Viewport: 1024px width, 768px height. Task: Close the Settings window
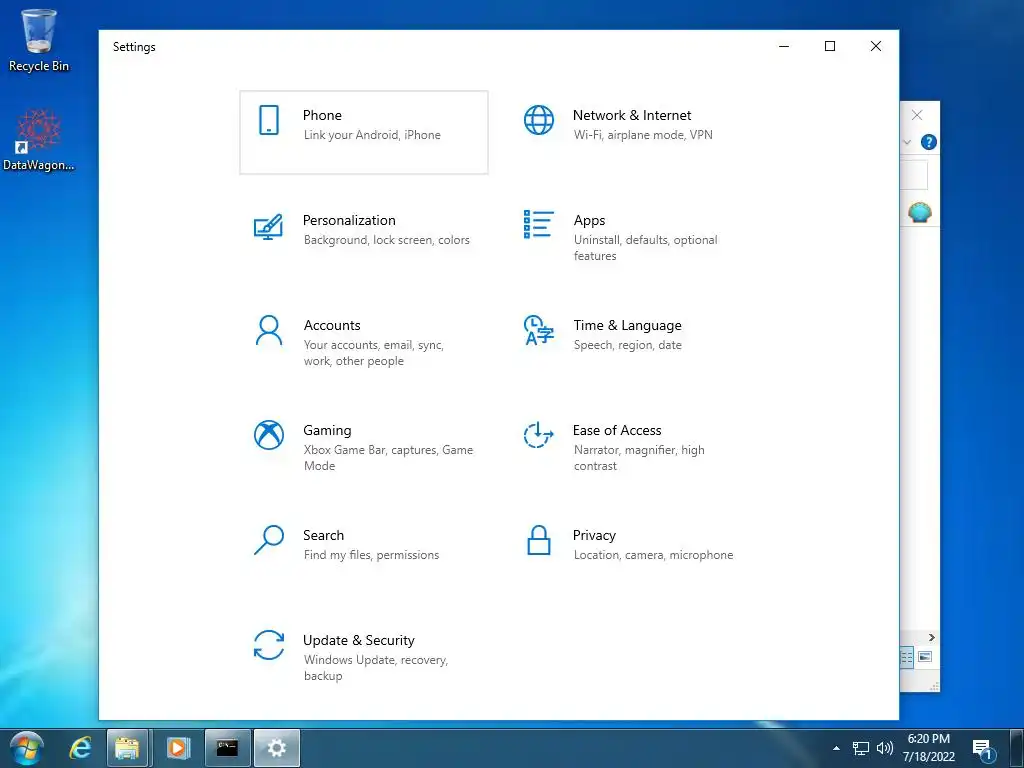pyautogui.click(x=876, y=46)
